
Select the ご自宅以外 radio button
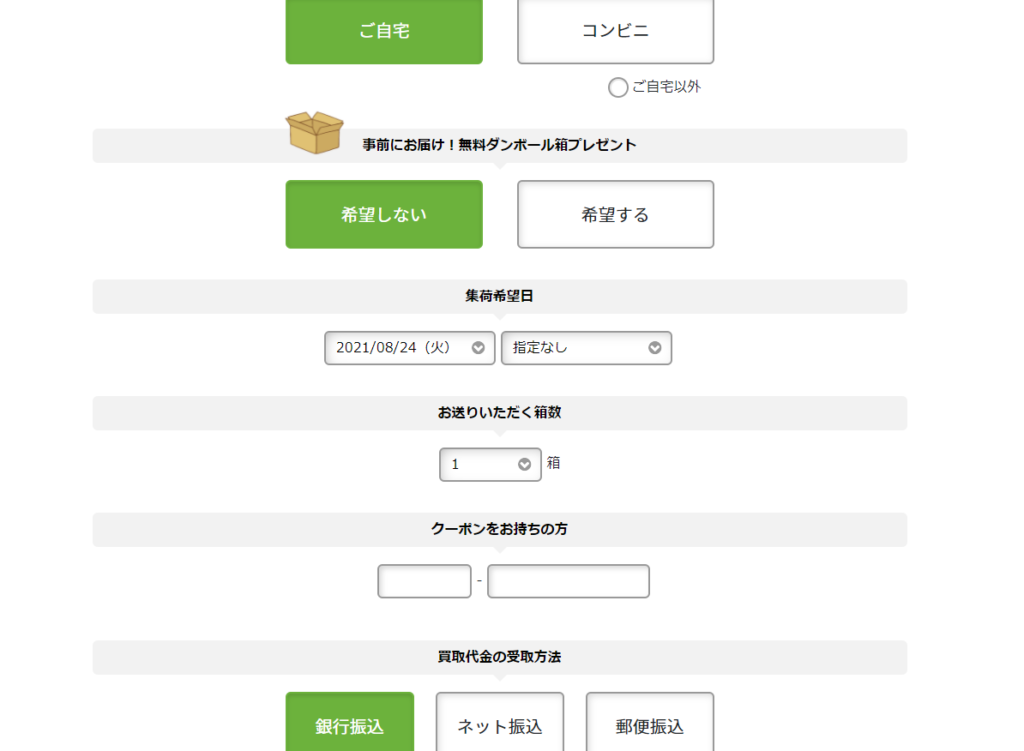[x=618, y=88]
